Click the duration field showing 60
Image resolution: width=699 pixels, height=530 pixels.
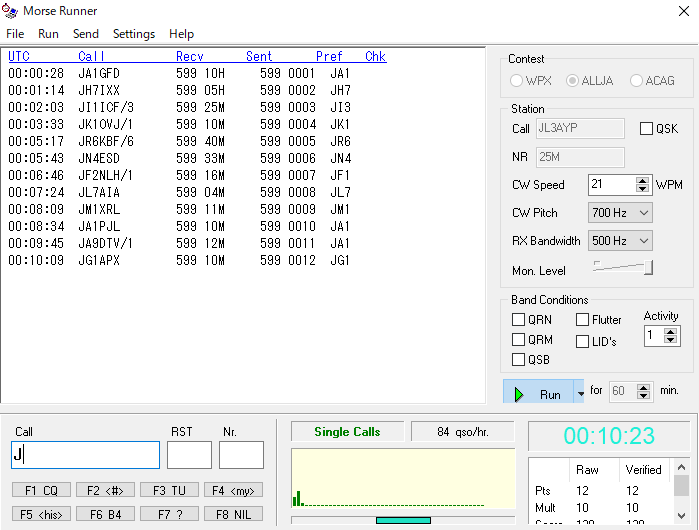[x=623, y=391]
